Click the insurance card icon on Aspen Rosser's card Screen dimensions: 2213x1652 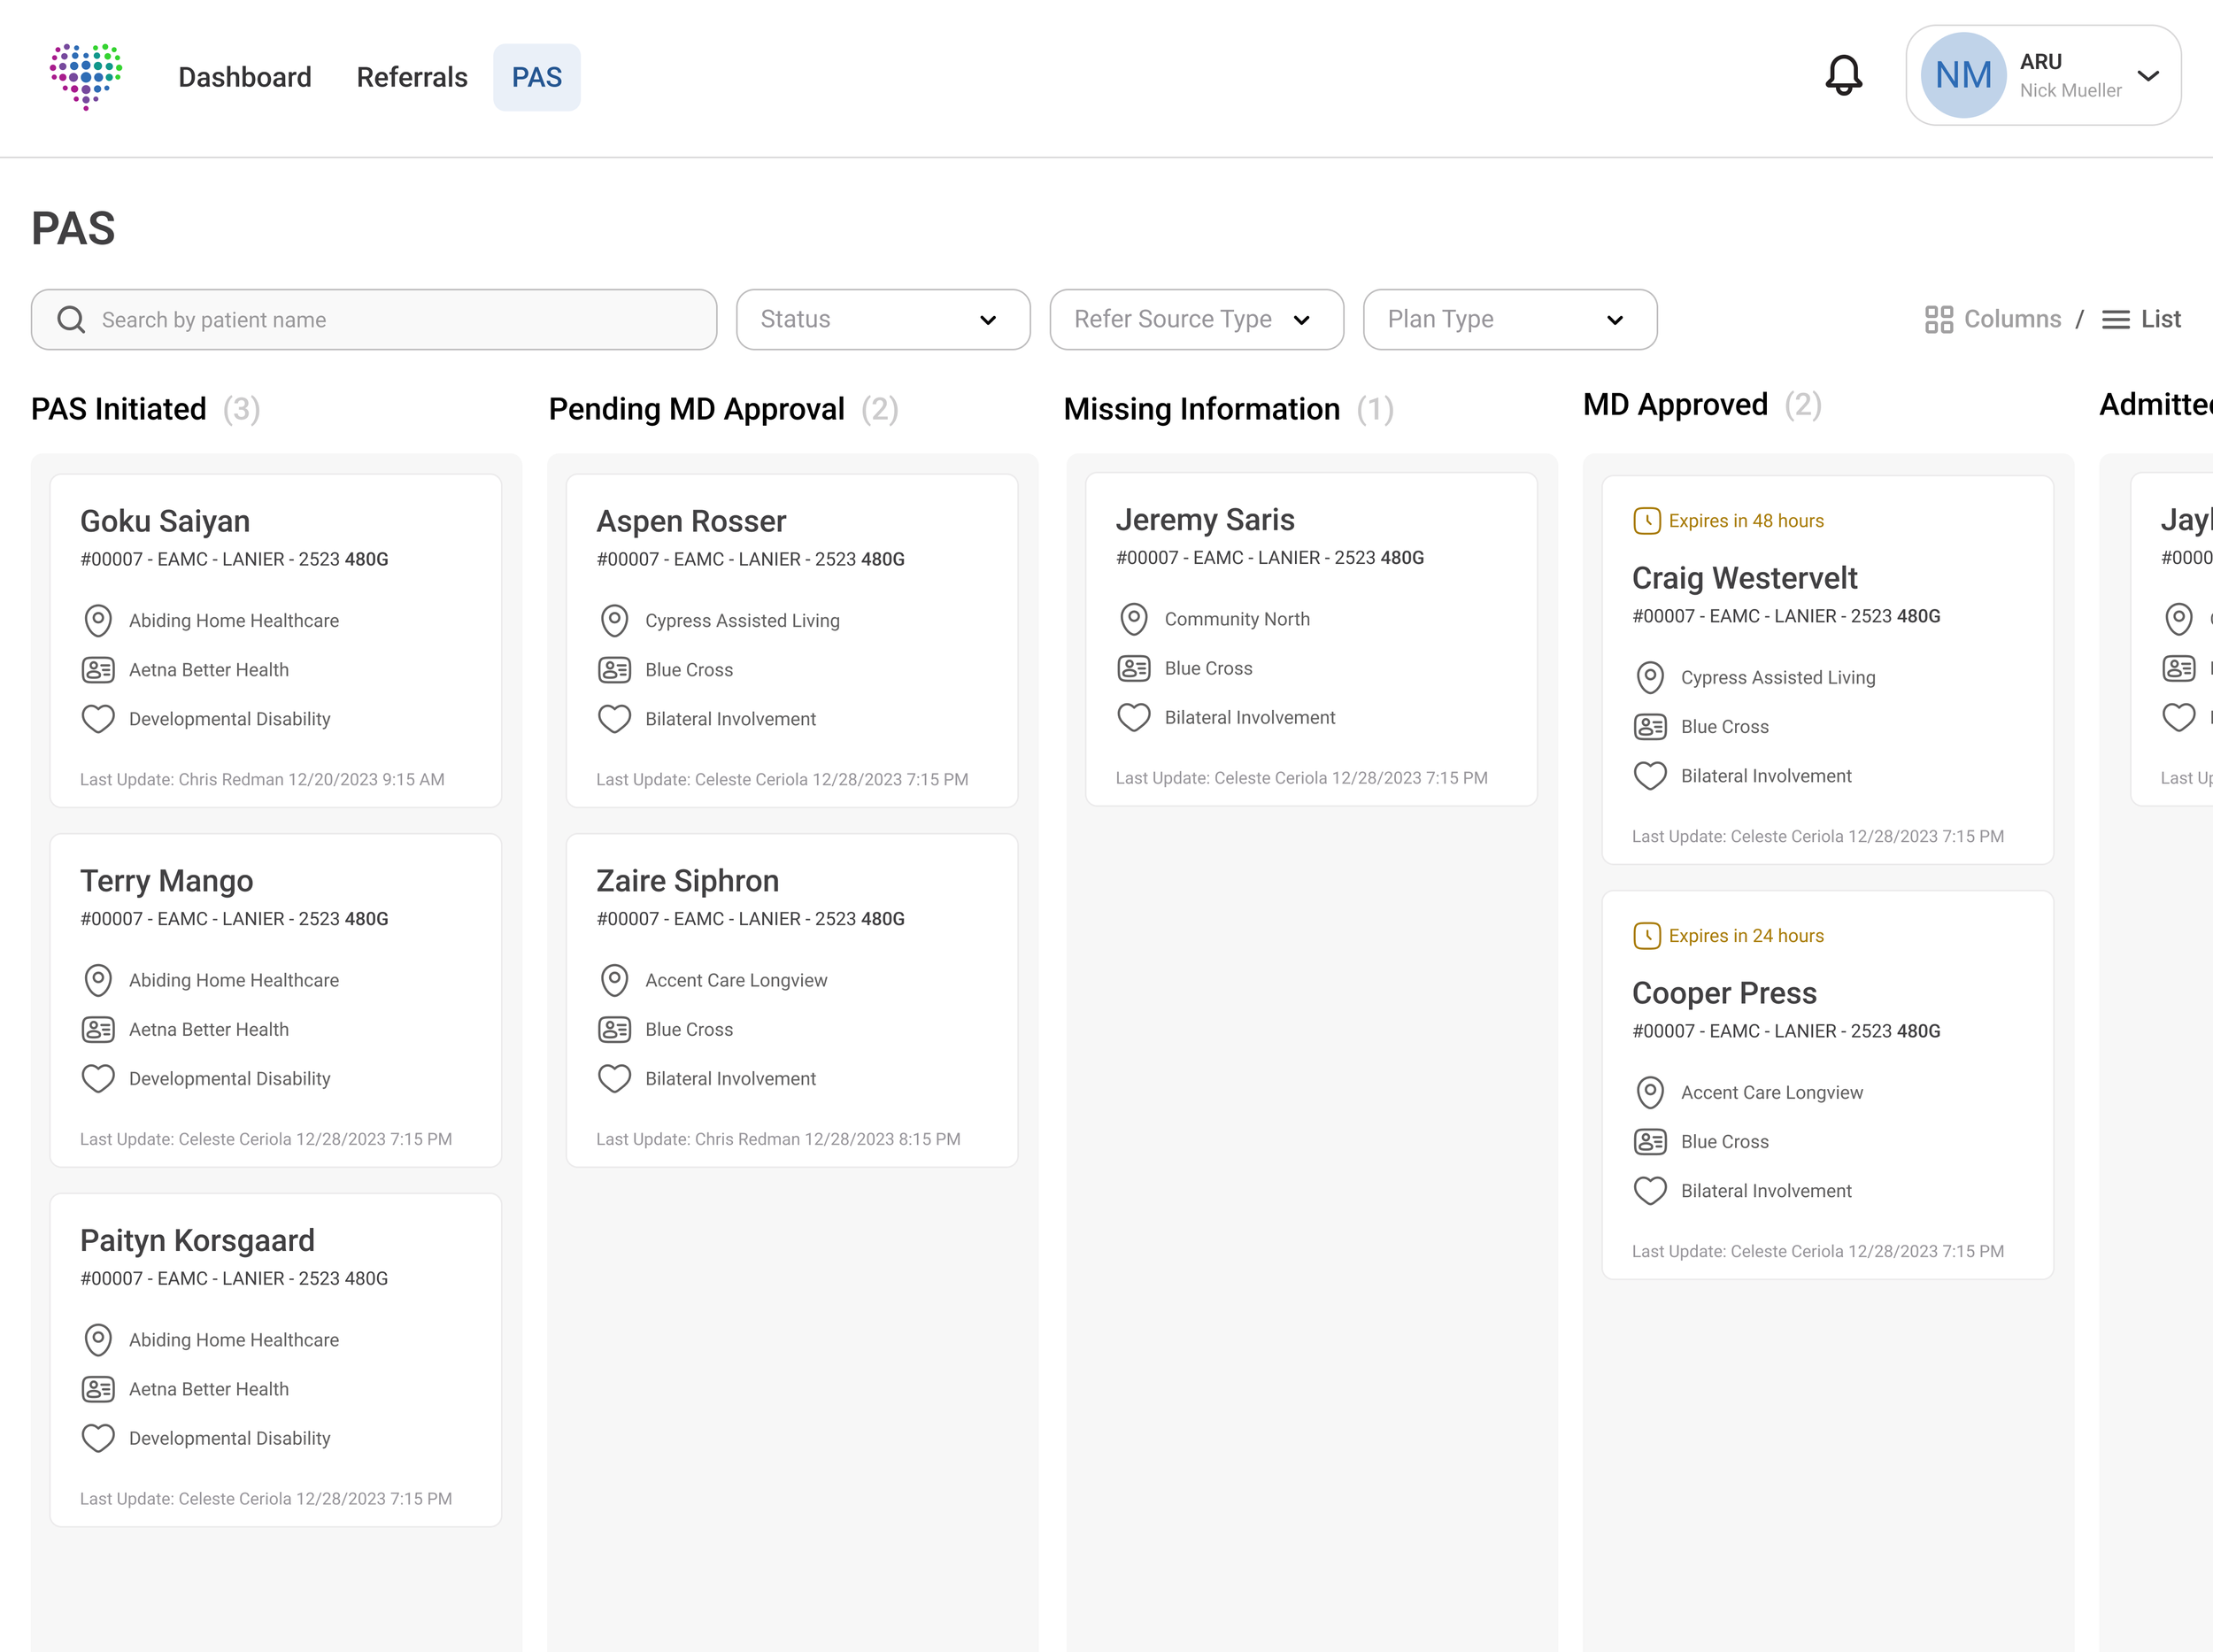click(x=614, y=670)
